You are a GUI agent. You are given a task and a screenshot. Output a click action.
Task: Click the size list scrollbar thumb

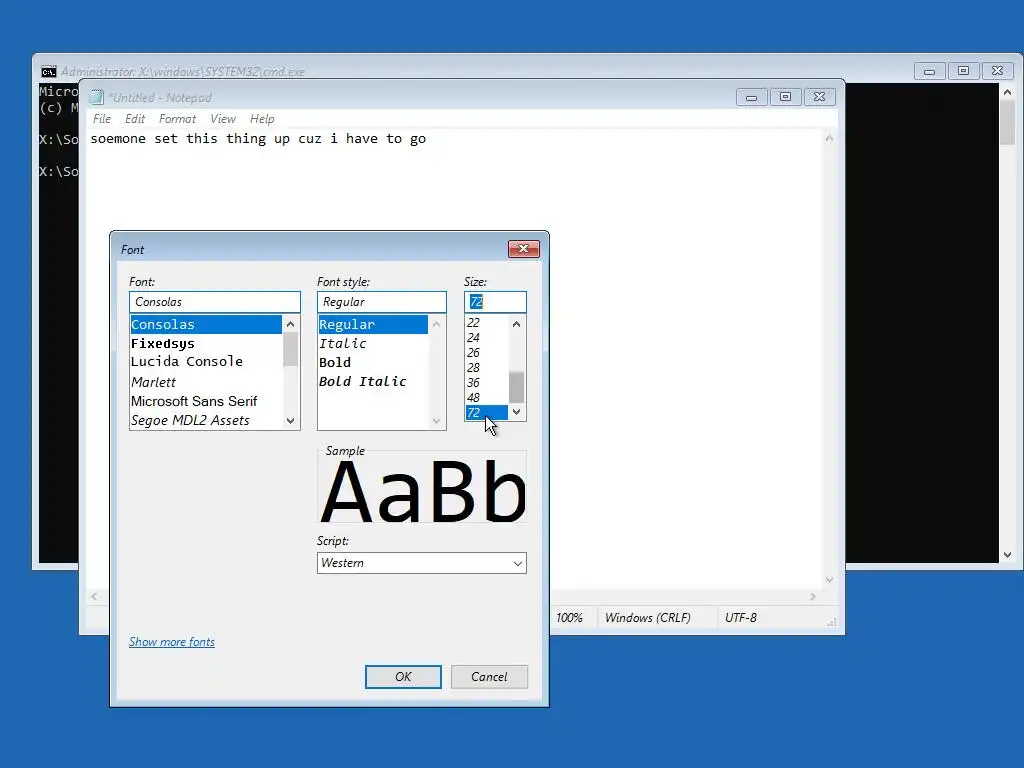click(517, 387)
